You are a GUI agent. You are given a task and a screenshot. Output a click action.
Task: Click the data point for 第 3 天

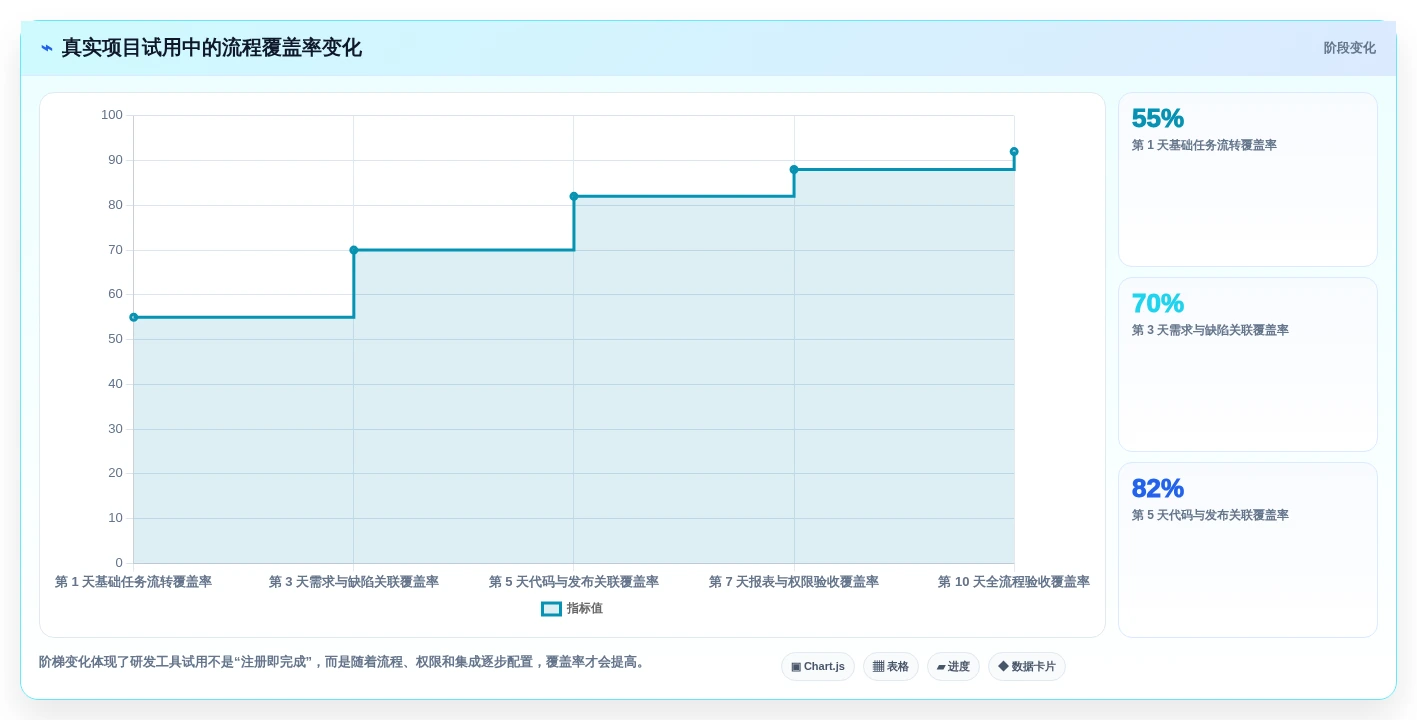tap(354, 250)
